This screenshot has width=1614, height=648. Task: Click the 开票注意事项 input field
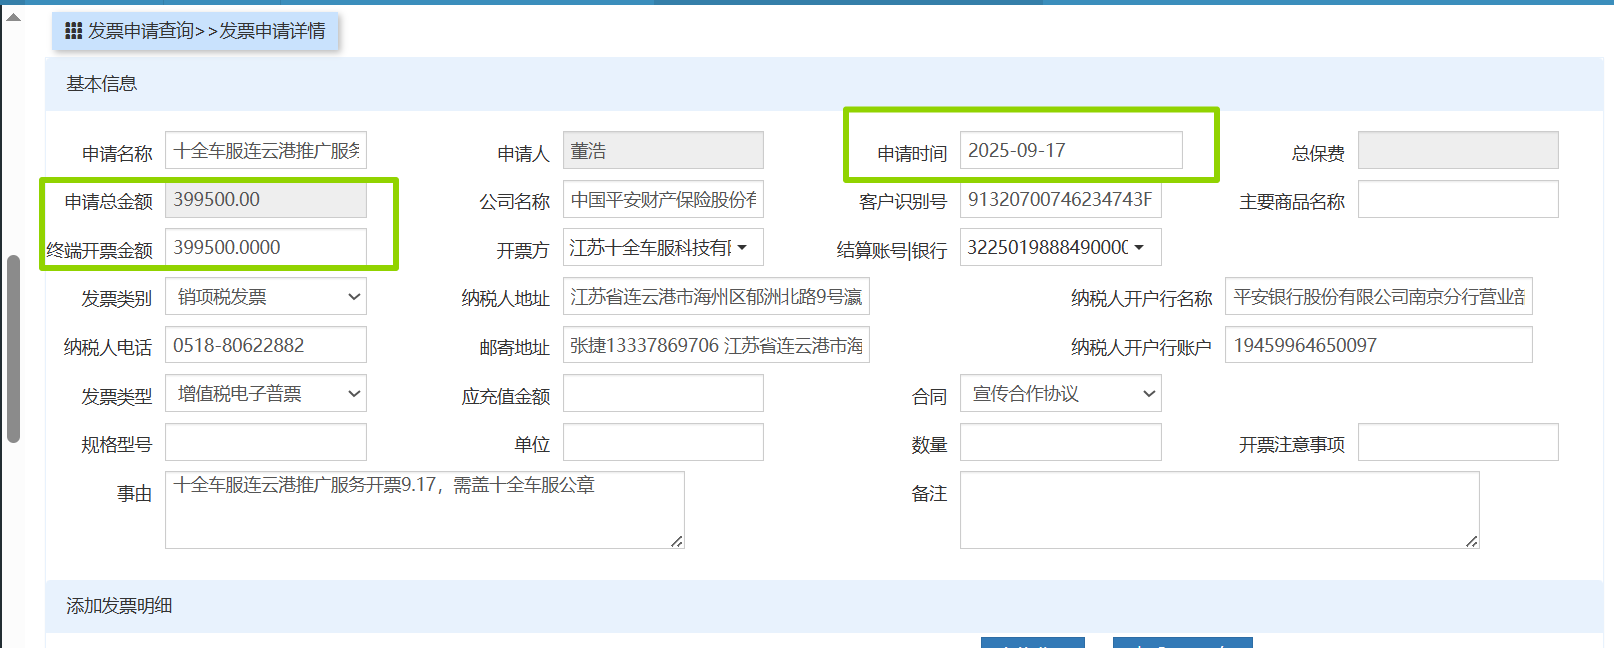point(1458,442)
